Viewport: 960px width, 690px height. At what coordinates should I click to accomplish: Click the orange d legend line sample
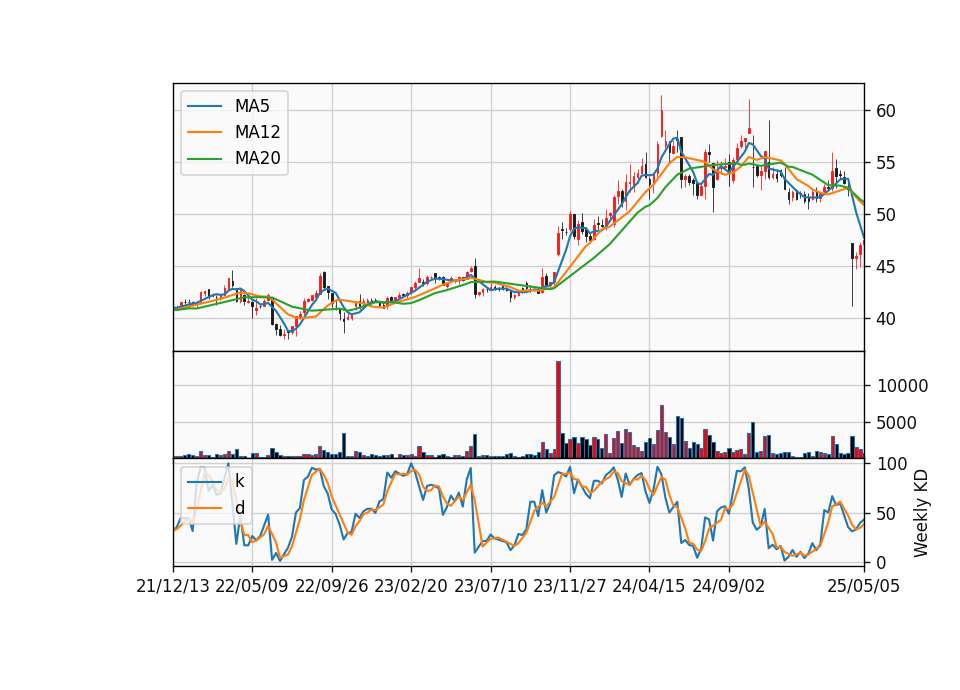pos(204,508)
